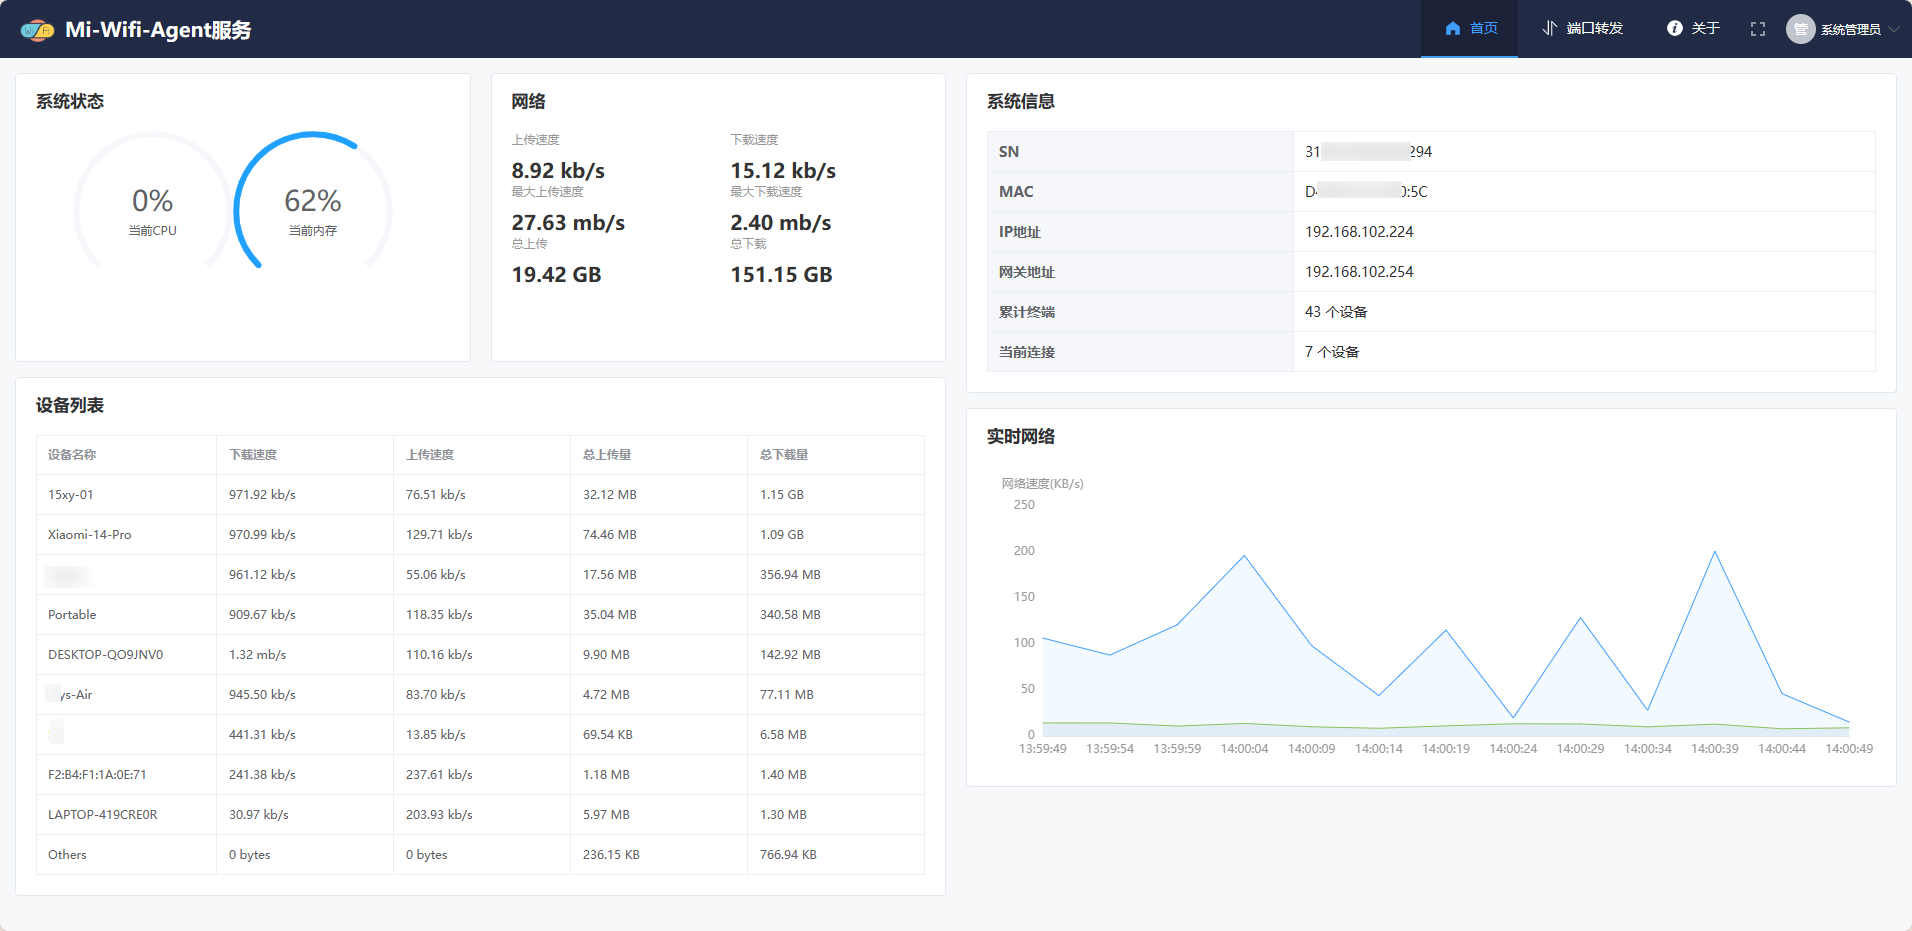This screenshot has width=1912, height=931.
Task: Click the 14:00:39 peak on network chart
Action: pos(1715,552)
